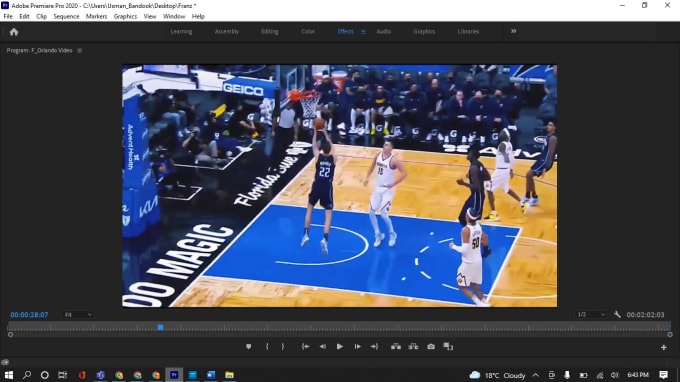The image size is (680, 382).
Task: Open the volume control in tray
Action: coord(615,375)
